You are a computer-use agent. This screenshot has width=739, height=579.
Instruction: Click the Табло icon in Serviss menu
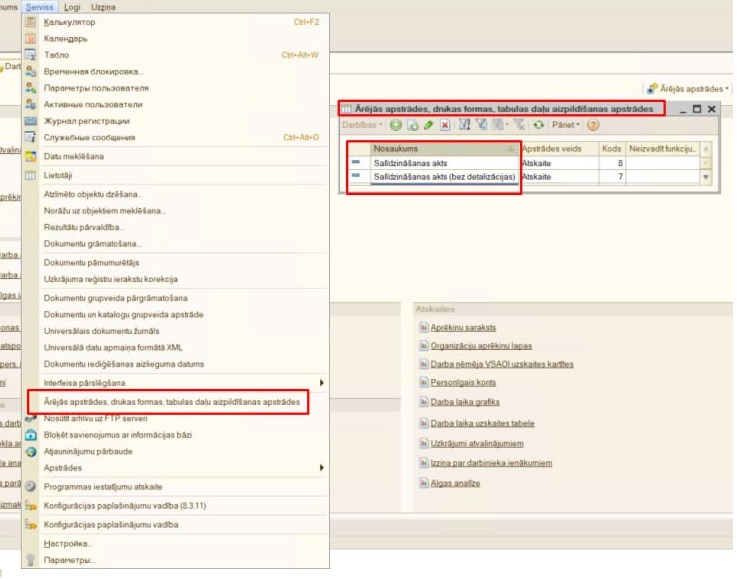[30, 55]
